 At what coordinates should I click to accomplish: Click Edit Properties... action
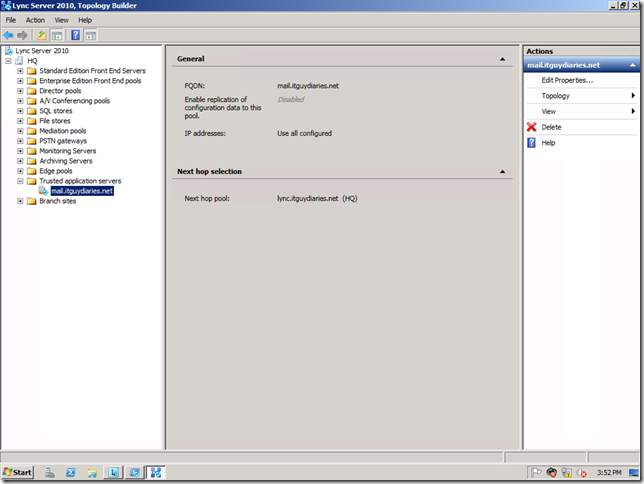tap(567, 80)
